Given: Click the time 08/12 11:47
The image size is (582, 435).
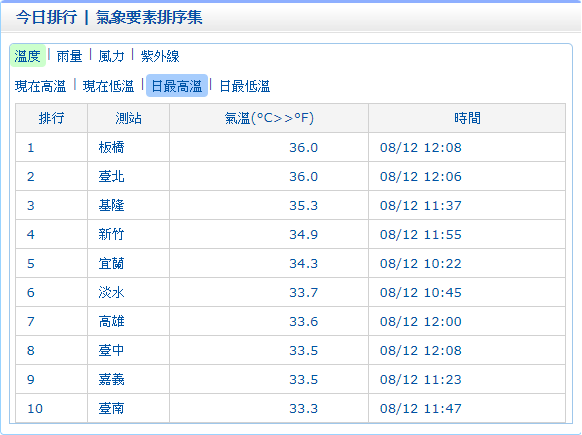Looking at the screenshot, I should pos(421,409).
